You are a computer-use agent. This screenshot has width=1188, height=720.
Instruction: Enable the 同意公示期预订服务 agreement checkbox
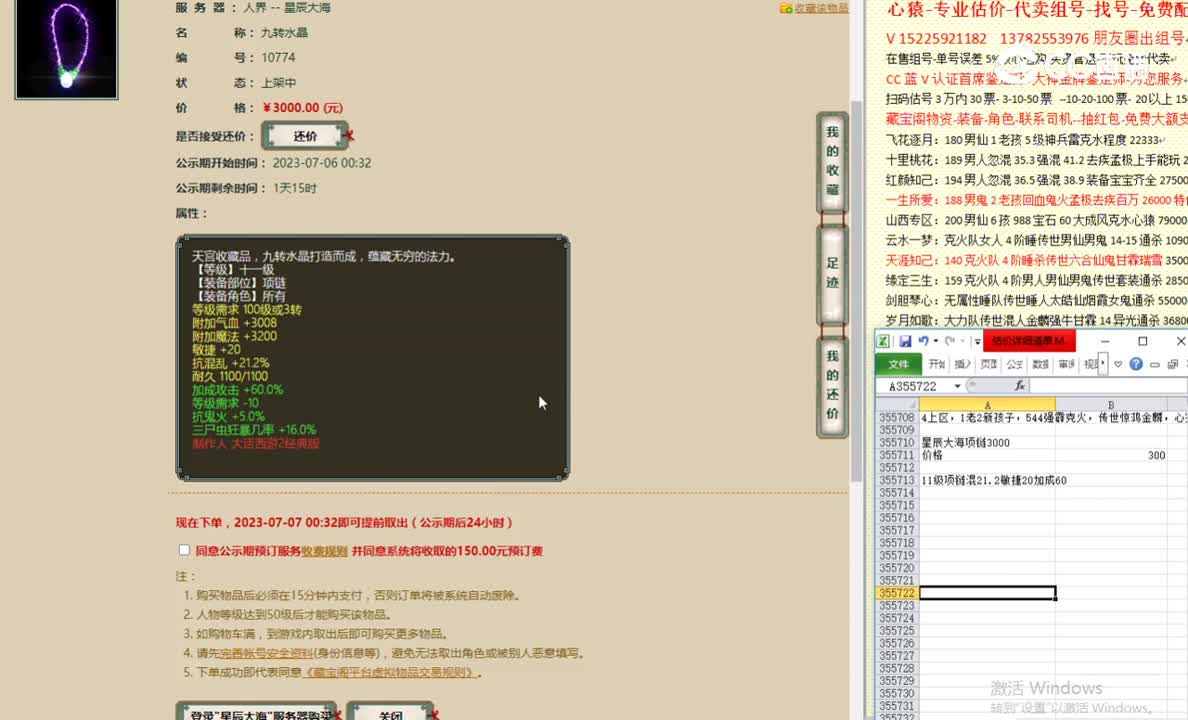click(185, 549)
